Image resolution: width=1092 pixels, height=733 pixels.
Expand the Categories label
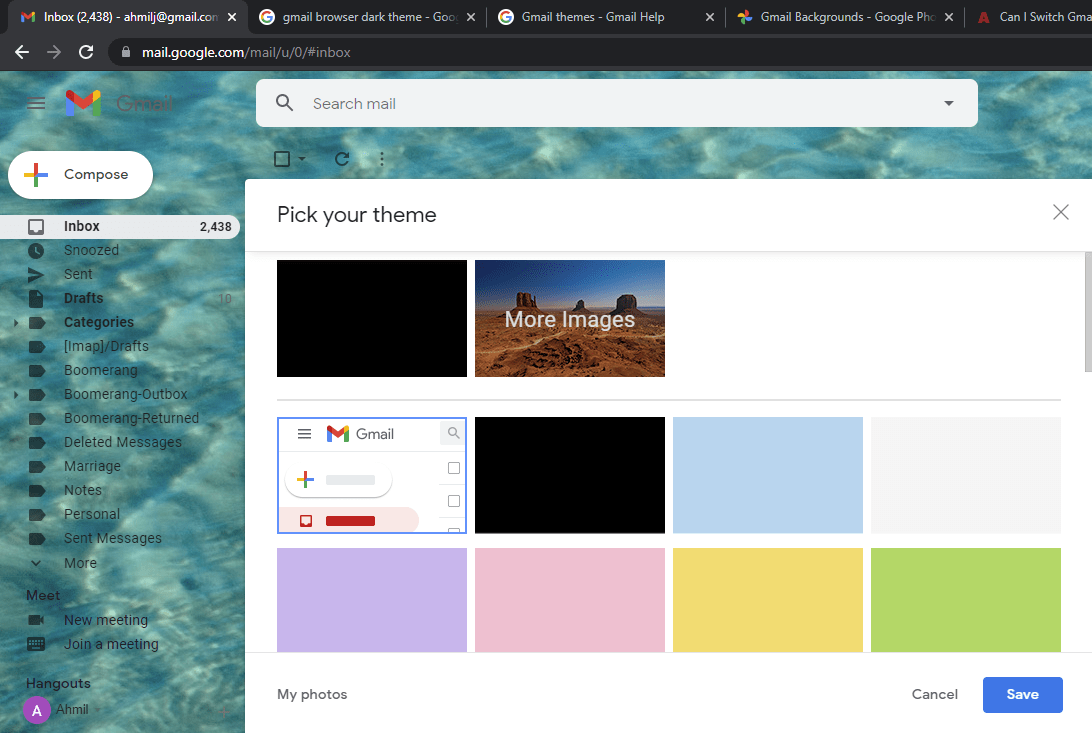[x=16, y=323]
